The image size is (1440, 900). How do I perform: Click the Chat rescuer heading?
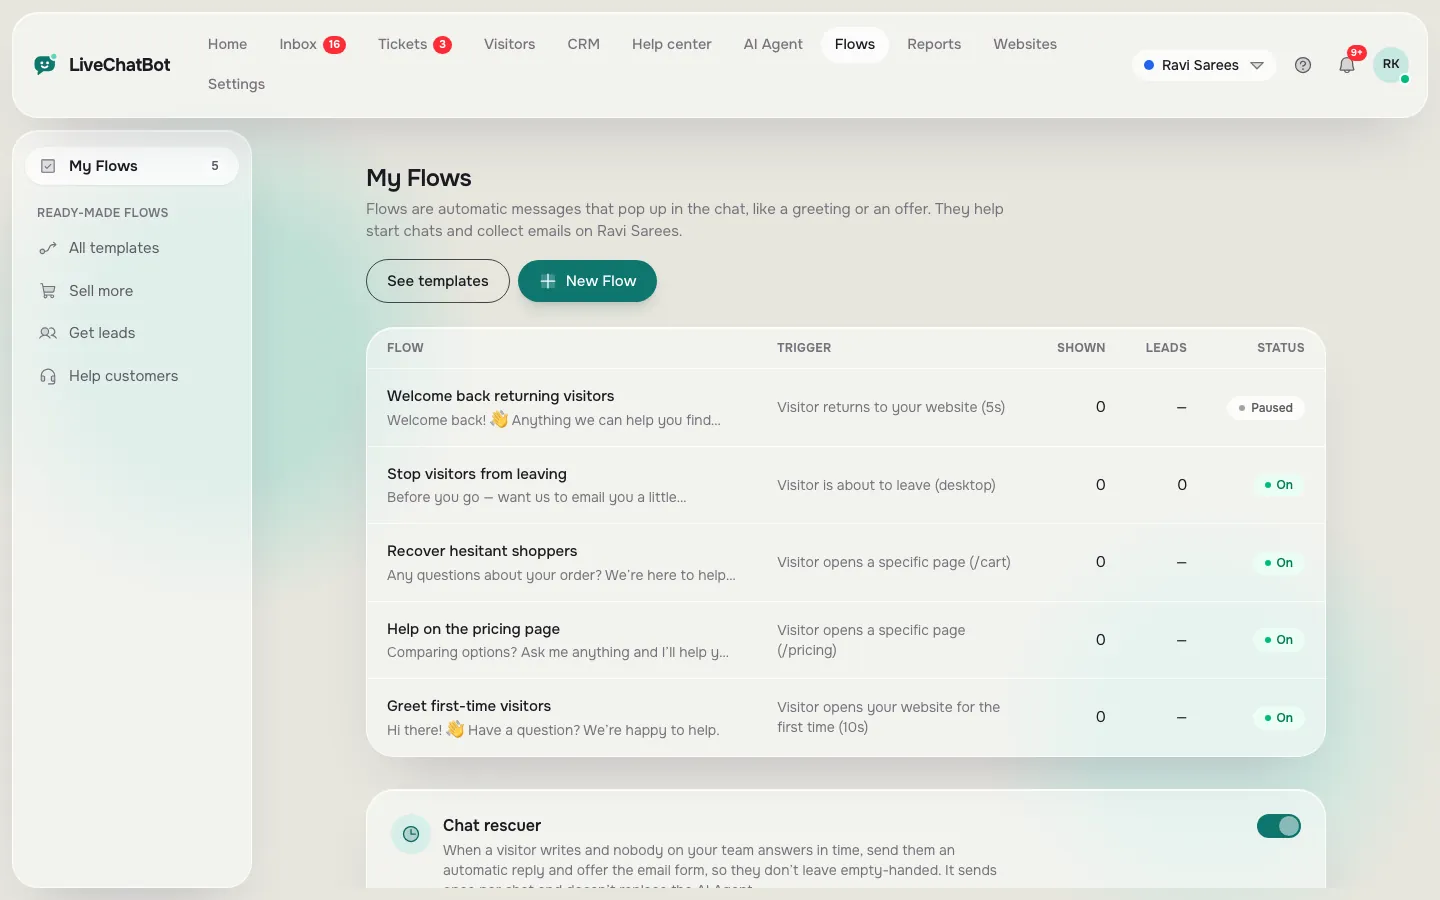click(492, 825)
